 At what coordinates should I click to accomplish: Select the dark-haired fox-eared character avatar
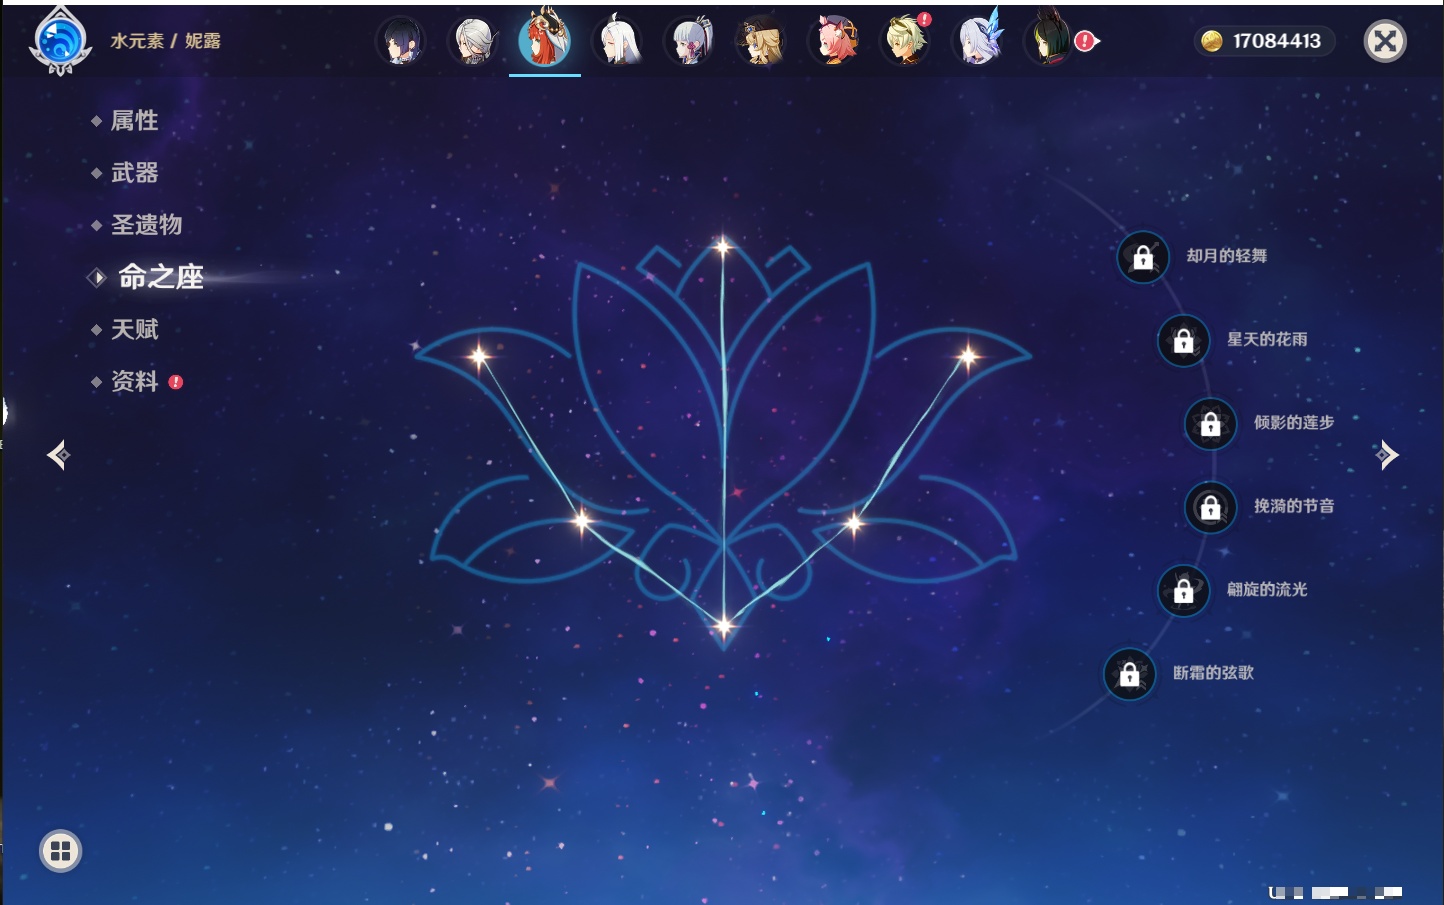click(x=1049, y=41)
